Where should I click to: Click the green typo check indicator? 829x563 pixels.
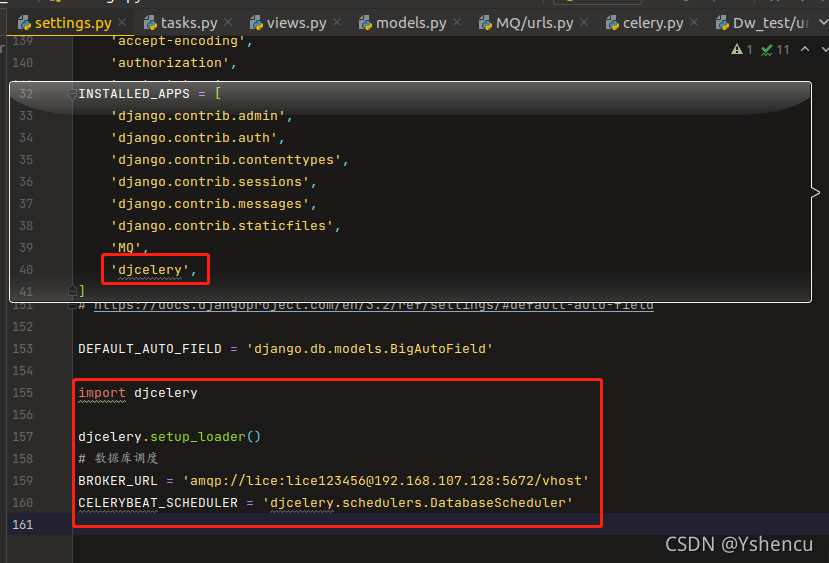(767, 50)
